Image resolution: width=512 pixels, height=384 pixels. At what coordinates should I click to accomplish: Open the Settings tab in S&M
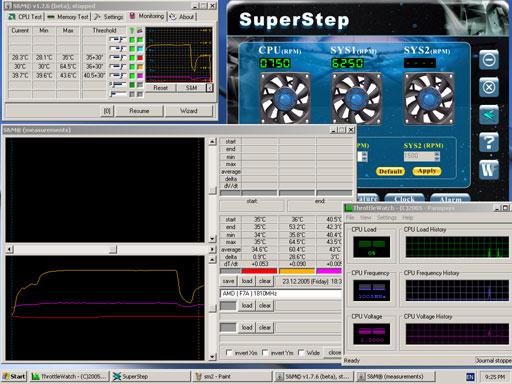tap(109, 16)
